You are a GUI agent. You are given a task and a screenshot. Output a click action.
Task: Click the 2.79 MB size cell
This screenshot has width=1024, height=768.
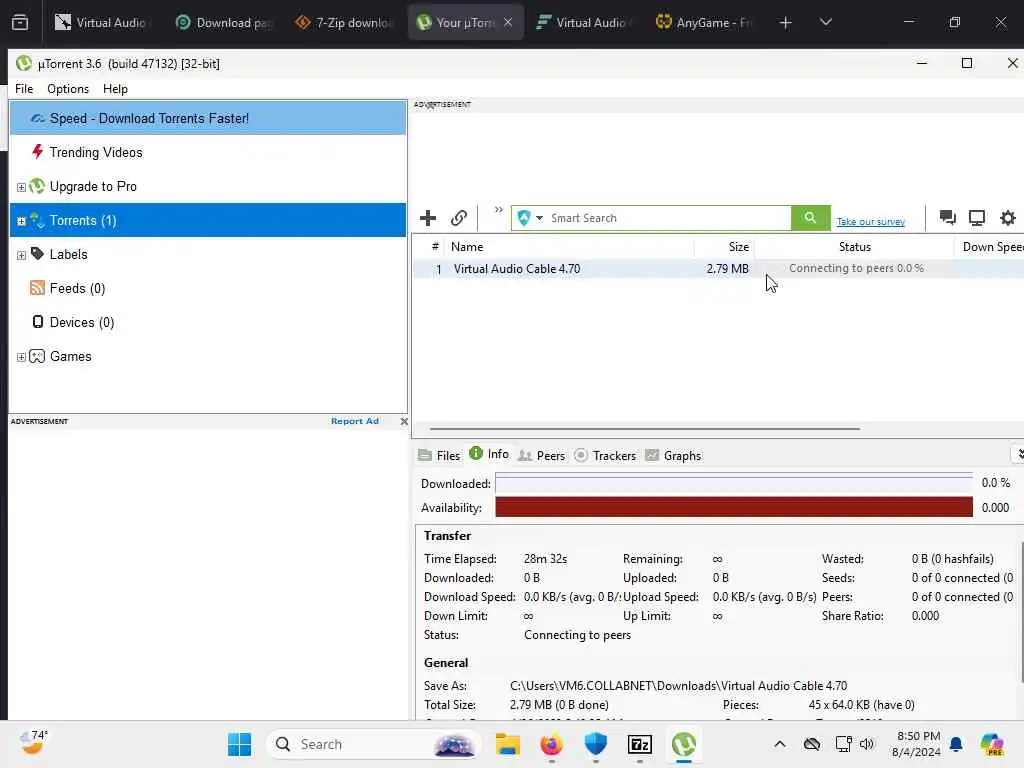point(728,268)
